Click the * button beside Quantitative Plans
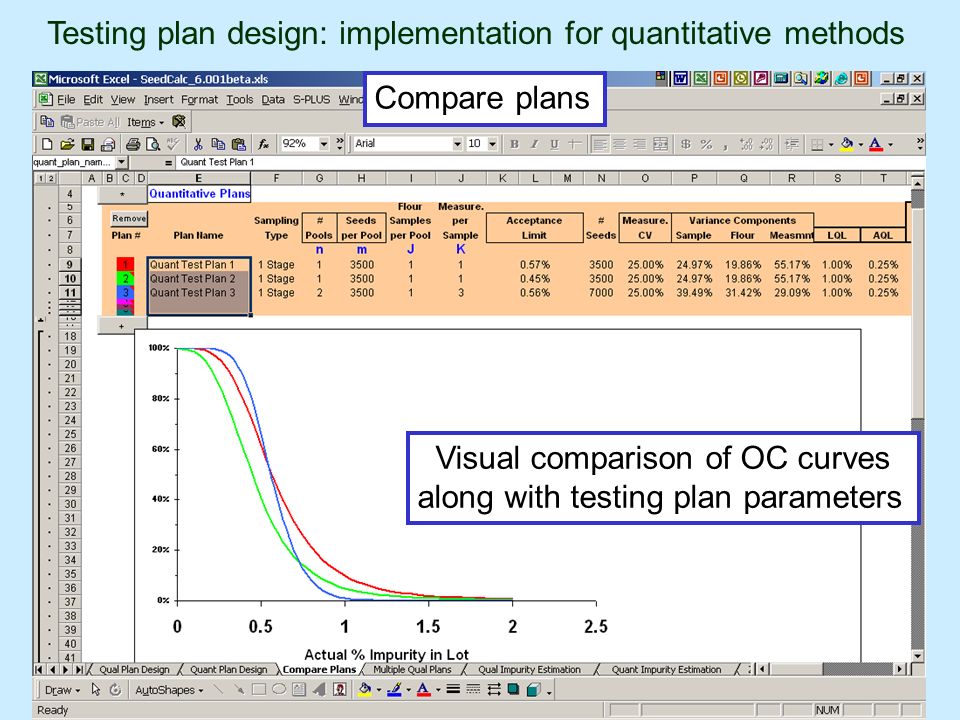Image resolution: width=960 pixels, height=720 pixels. click(122, 194)
